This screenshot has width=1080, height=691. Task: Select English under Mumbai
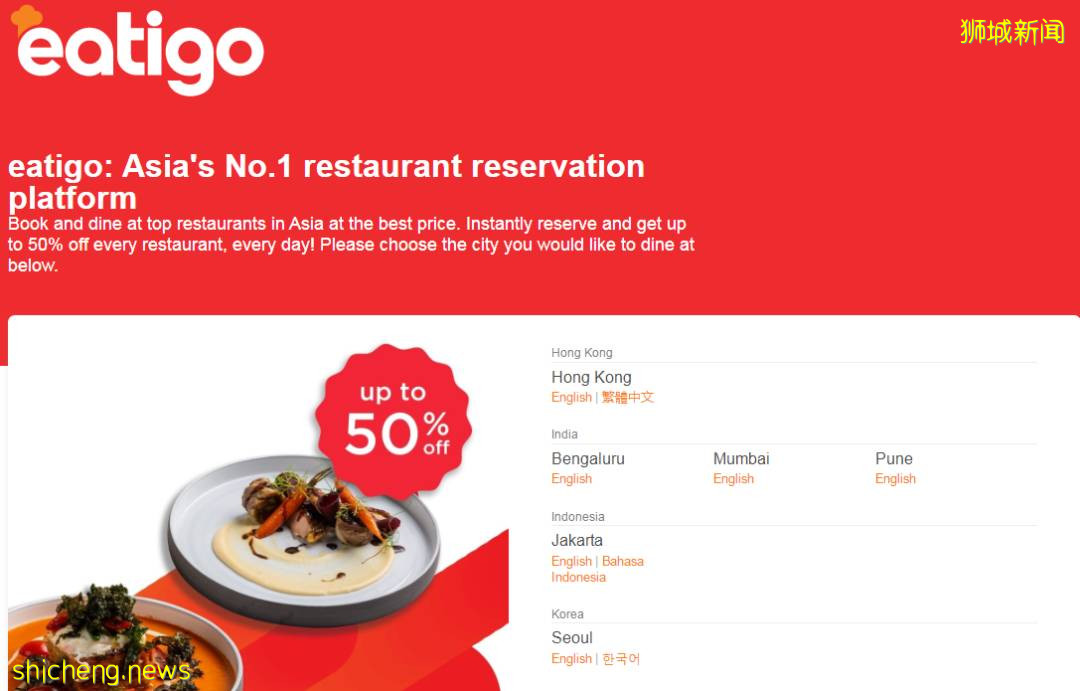[733, 479]
